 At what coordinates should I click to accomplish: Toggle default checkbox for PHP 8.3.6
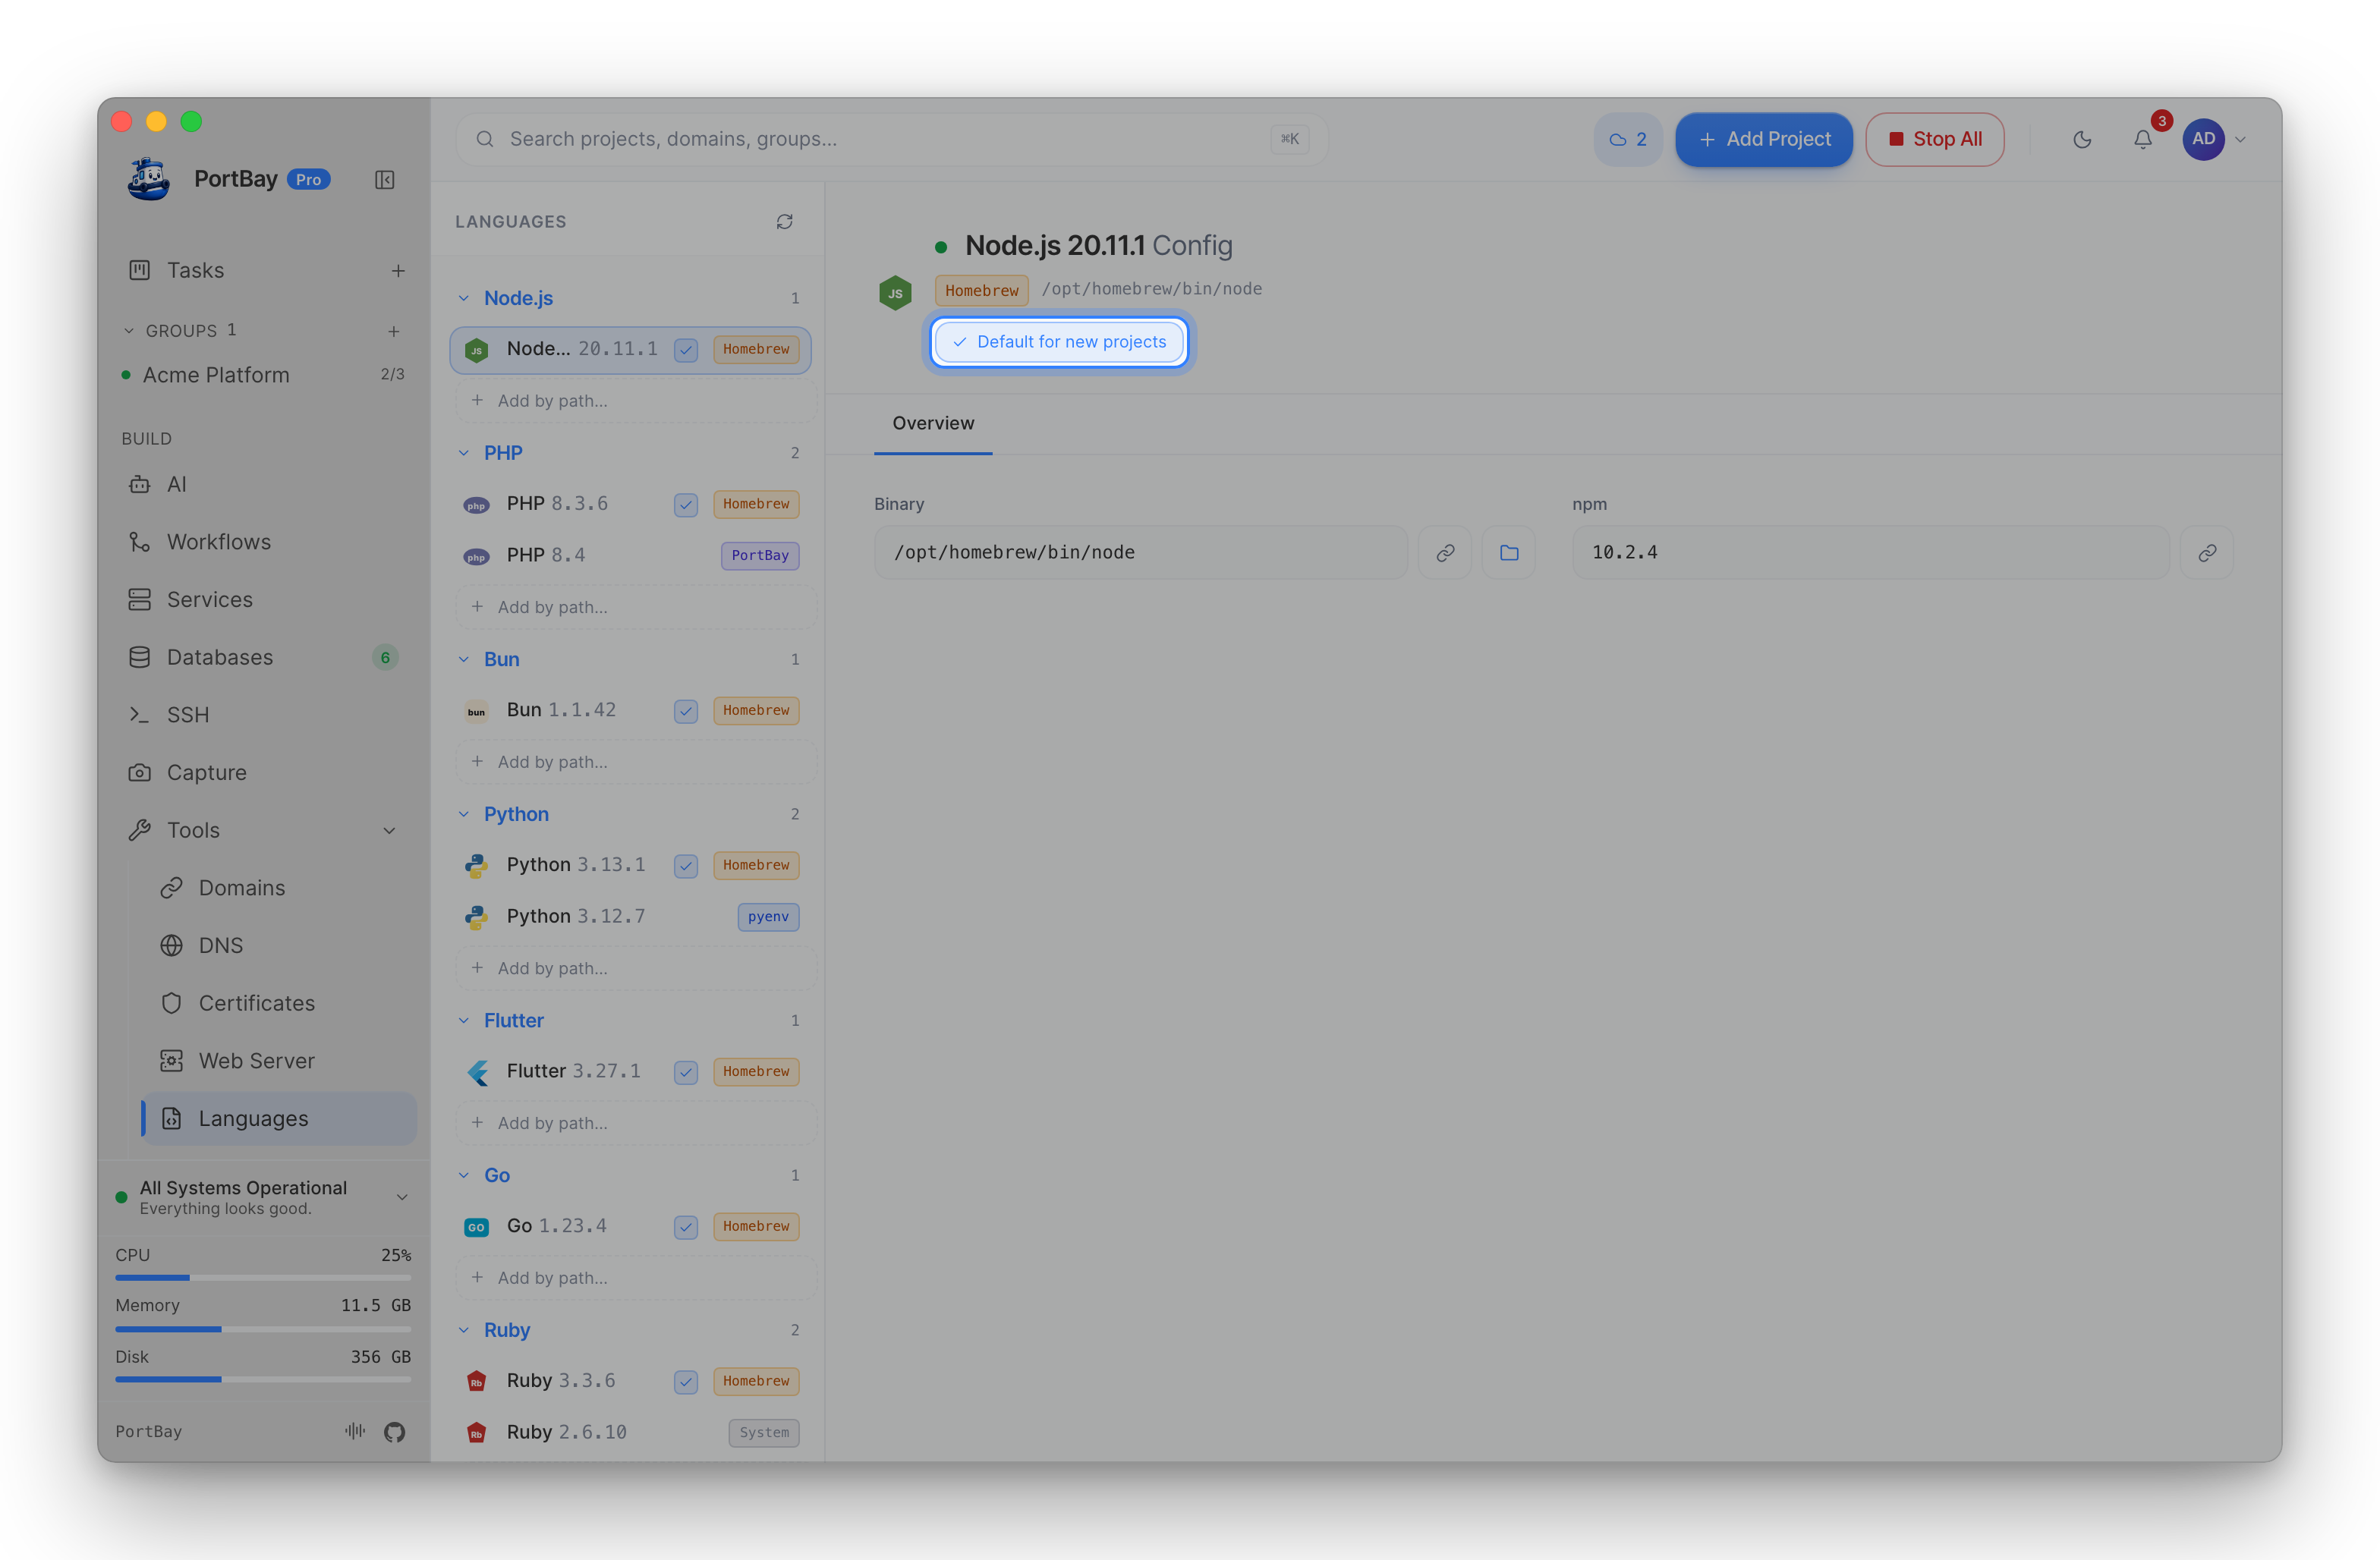pyautogui.click(x=686, y=504)
